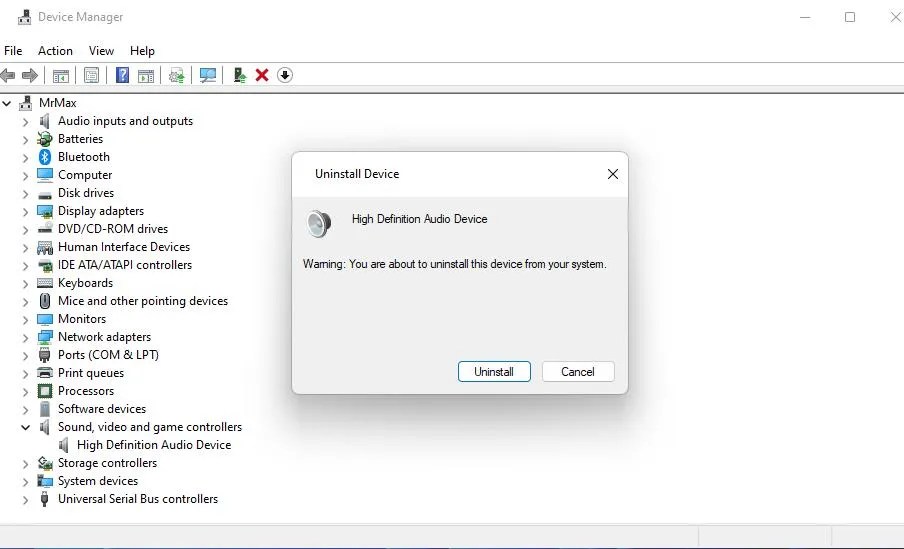Click the Bluetooth logo icon
This screenshot has width=904, height=549.
tap(44, 157)
